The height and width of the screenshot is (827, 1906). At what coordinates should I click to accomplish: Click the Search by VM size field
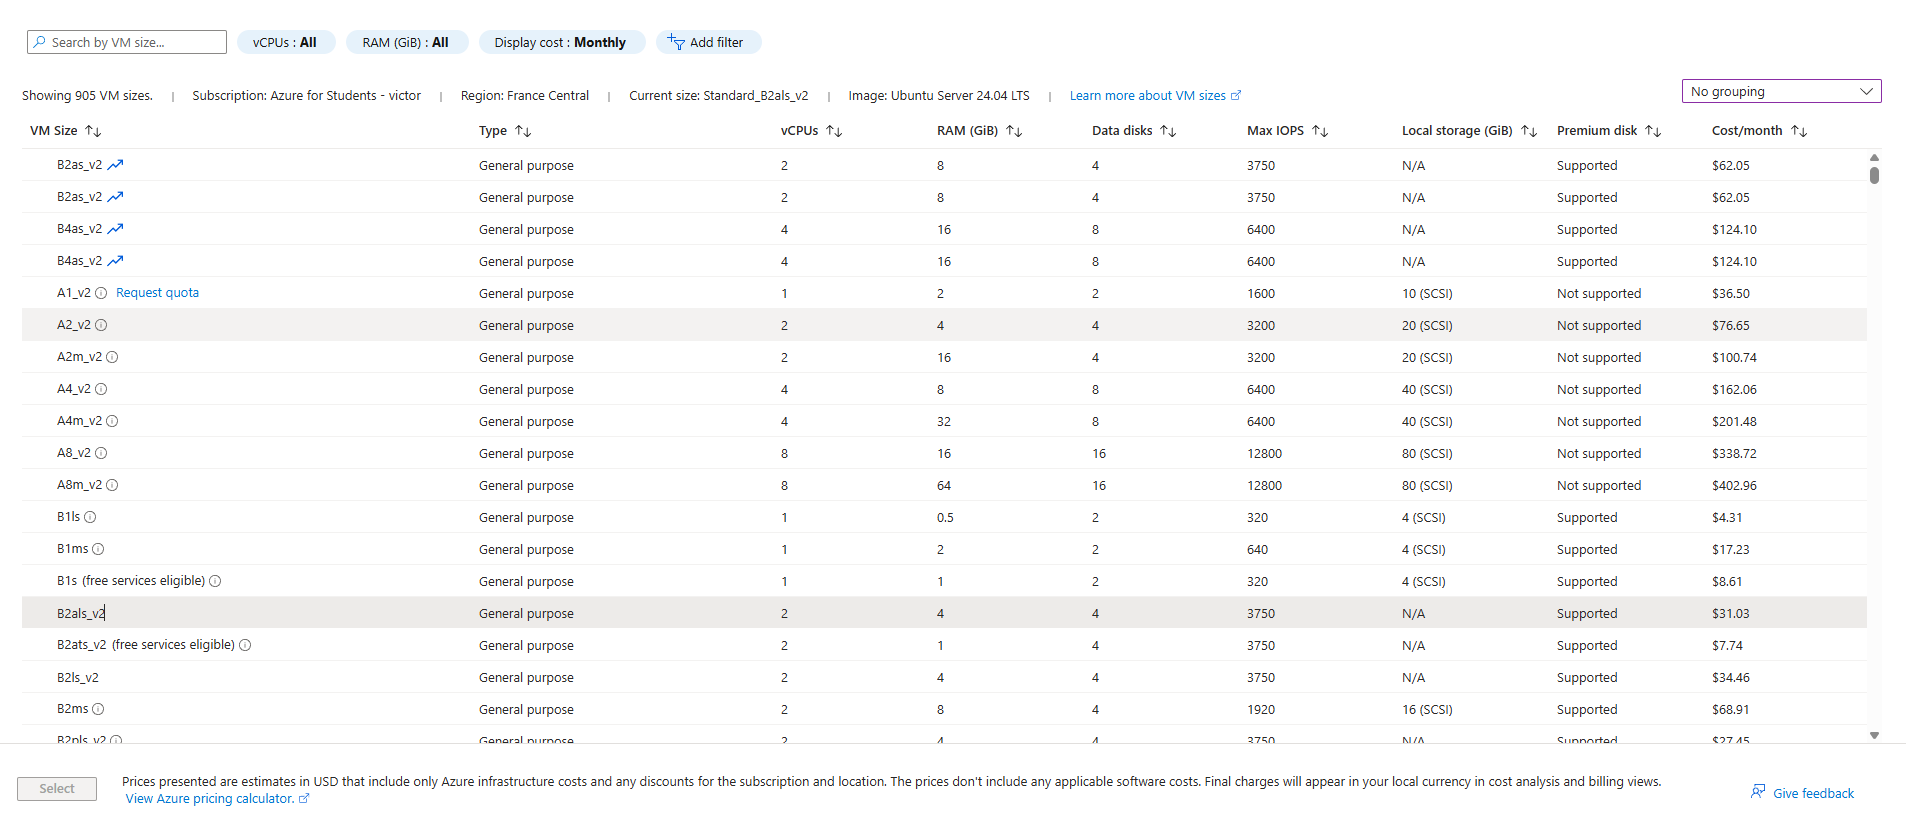pyautogui.click(x=127, y=42)
